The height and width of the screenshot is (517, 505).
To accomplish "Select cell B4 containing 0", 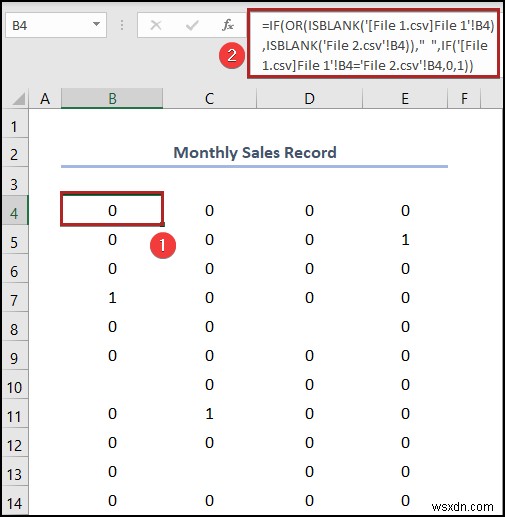I will coord(112,210).
